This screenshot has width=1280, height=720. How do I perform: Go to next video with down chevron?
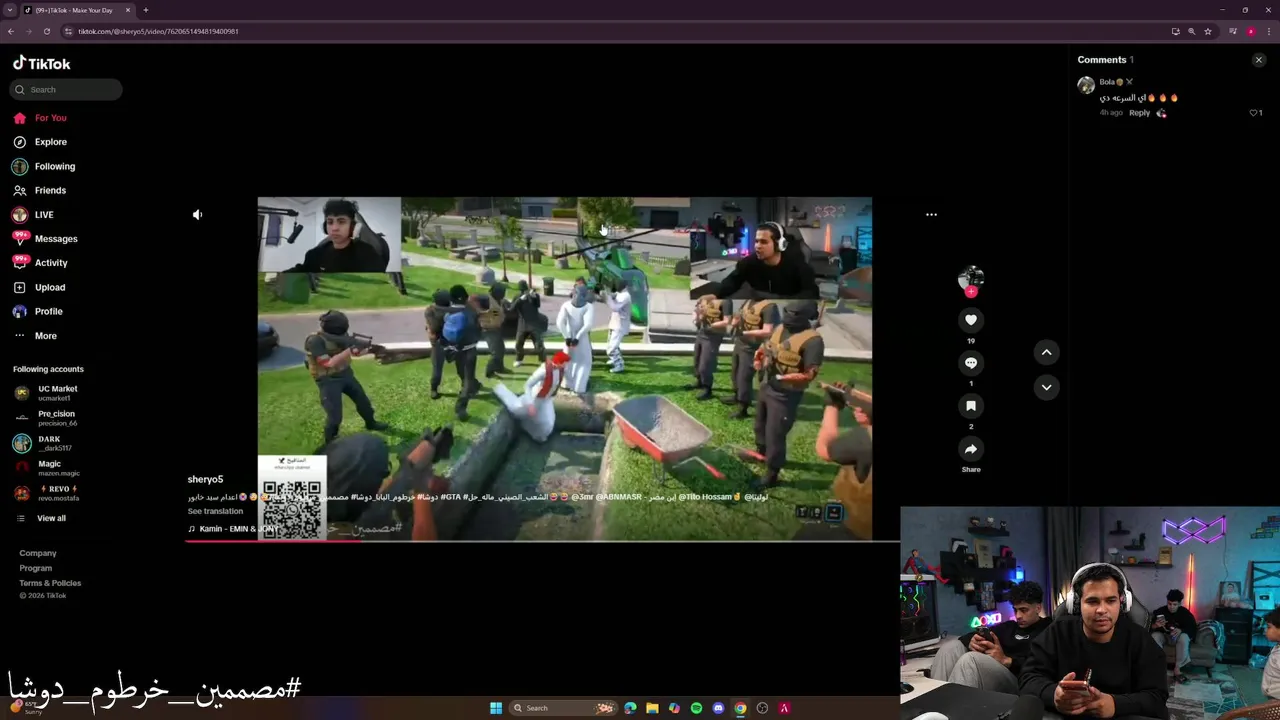click(x=1046, y=387)
